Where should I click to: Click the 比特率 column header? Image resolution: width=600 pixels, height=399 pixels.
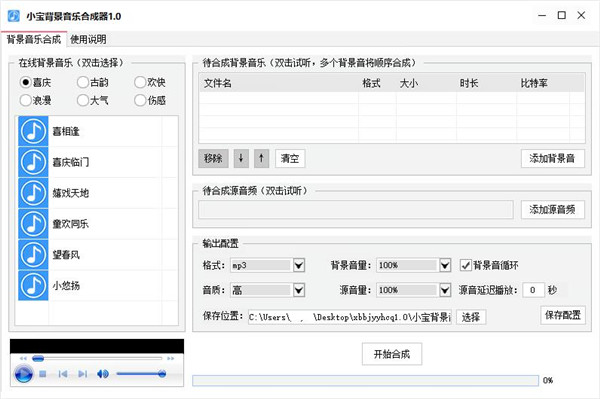(543, 83)
